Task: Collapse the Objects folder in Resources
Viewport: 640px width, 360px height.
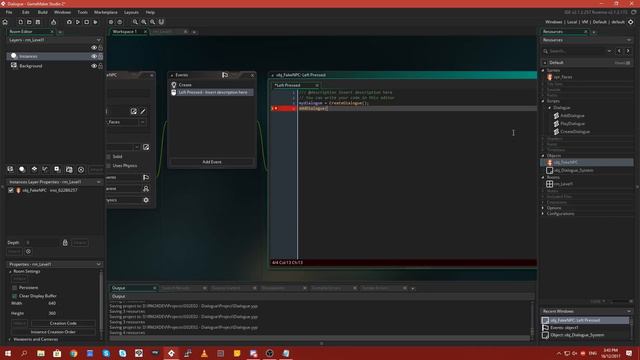Action: 543,156
